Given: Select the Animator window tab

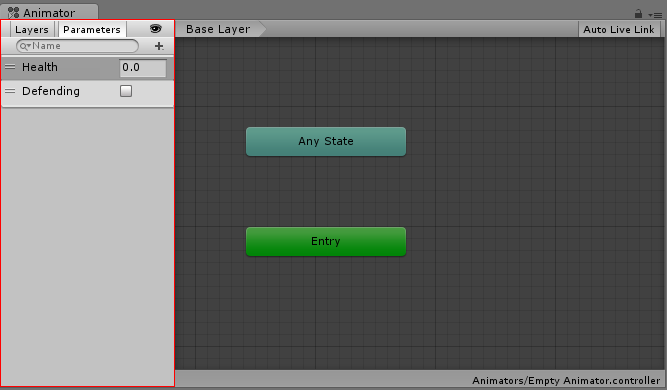Looking at the screenshot, I should (x=49, y=13).
